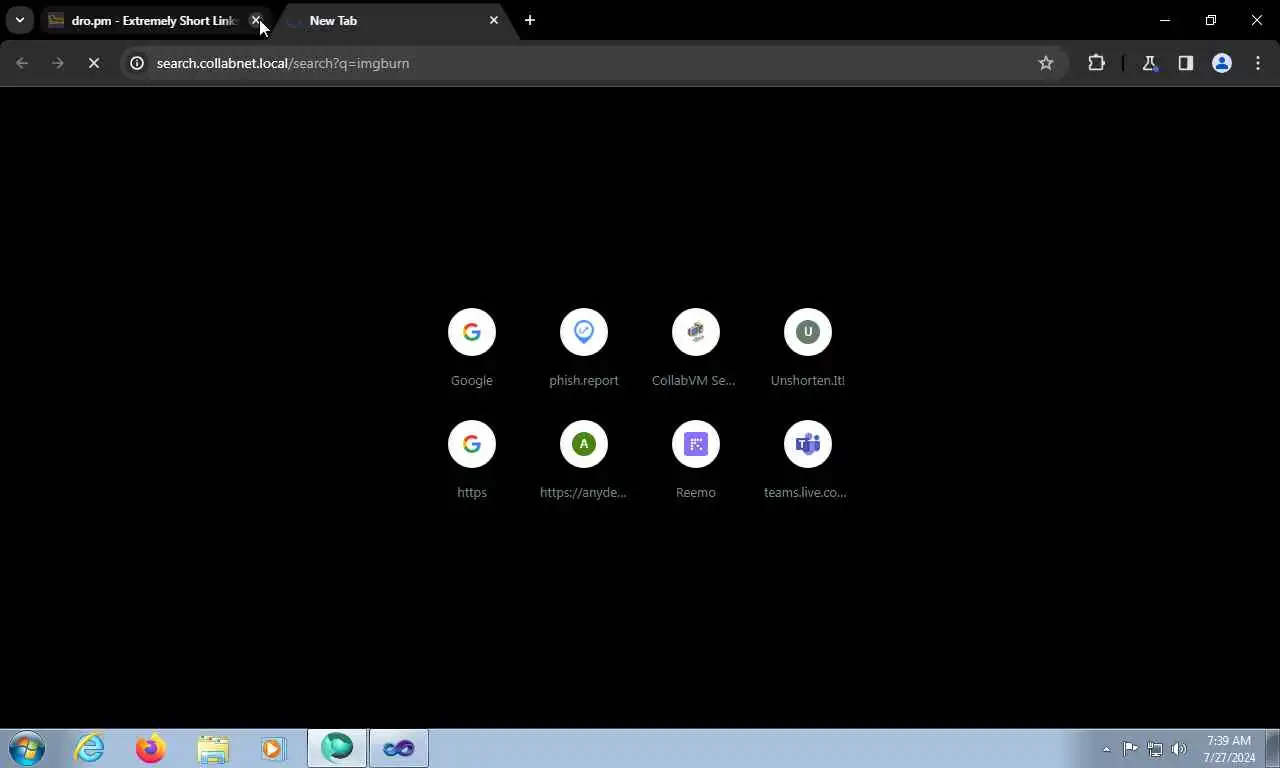
Task: Select the infinity-logo taskbar app
Action: point(399,748)
